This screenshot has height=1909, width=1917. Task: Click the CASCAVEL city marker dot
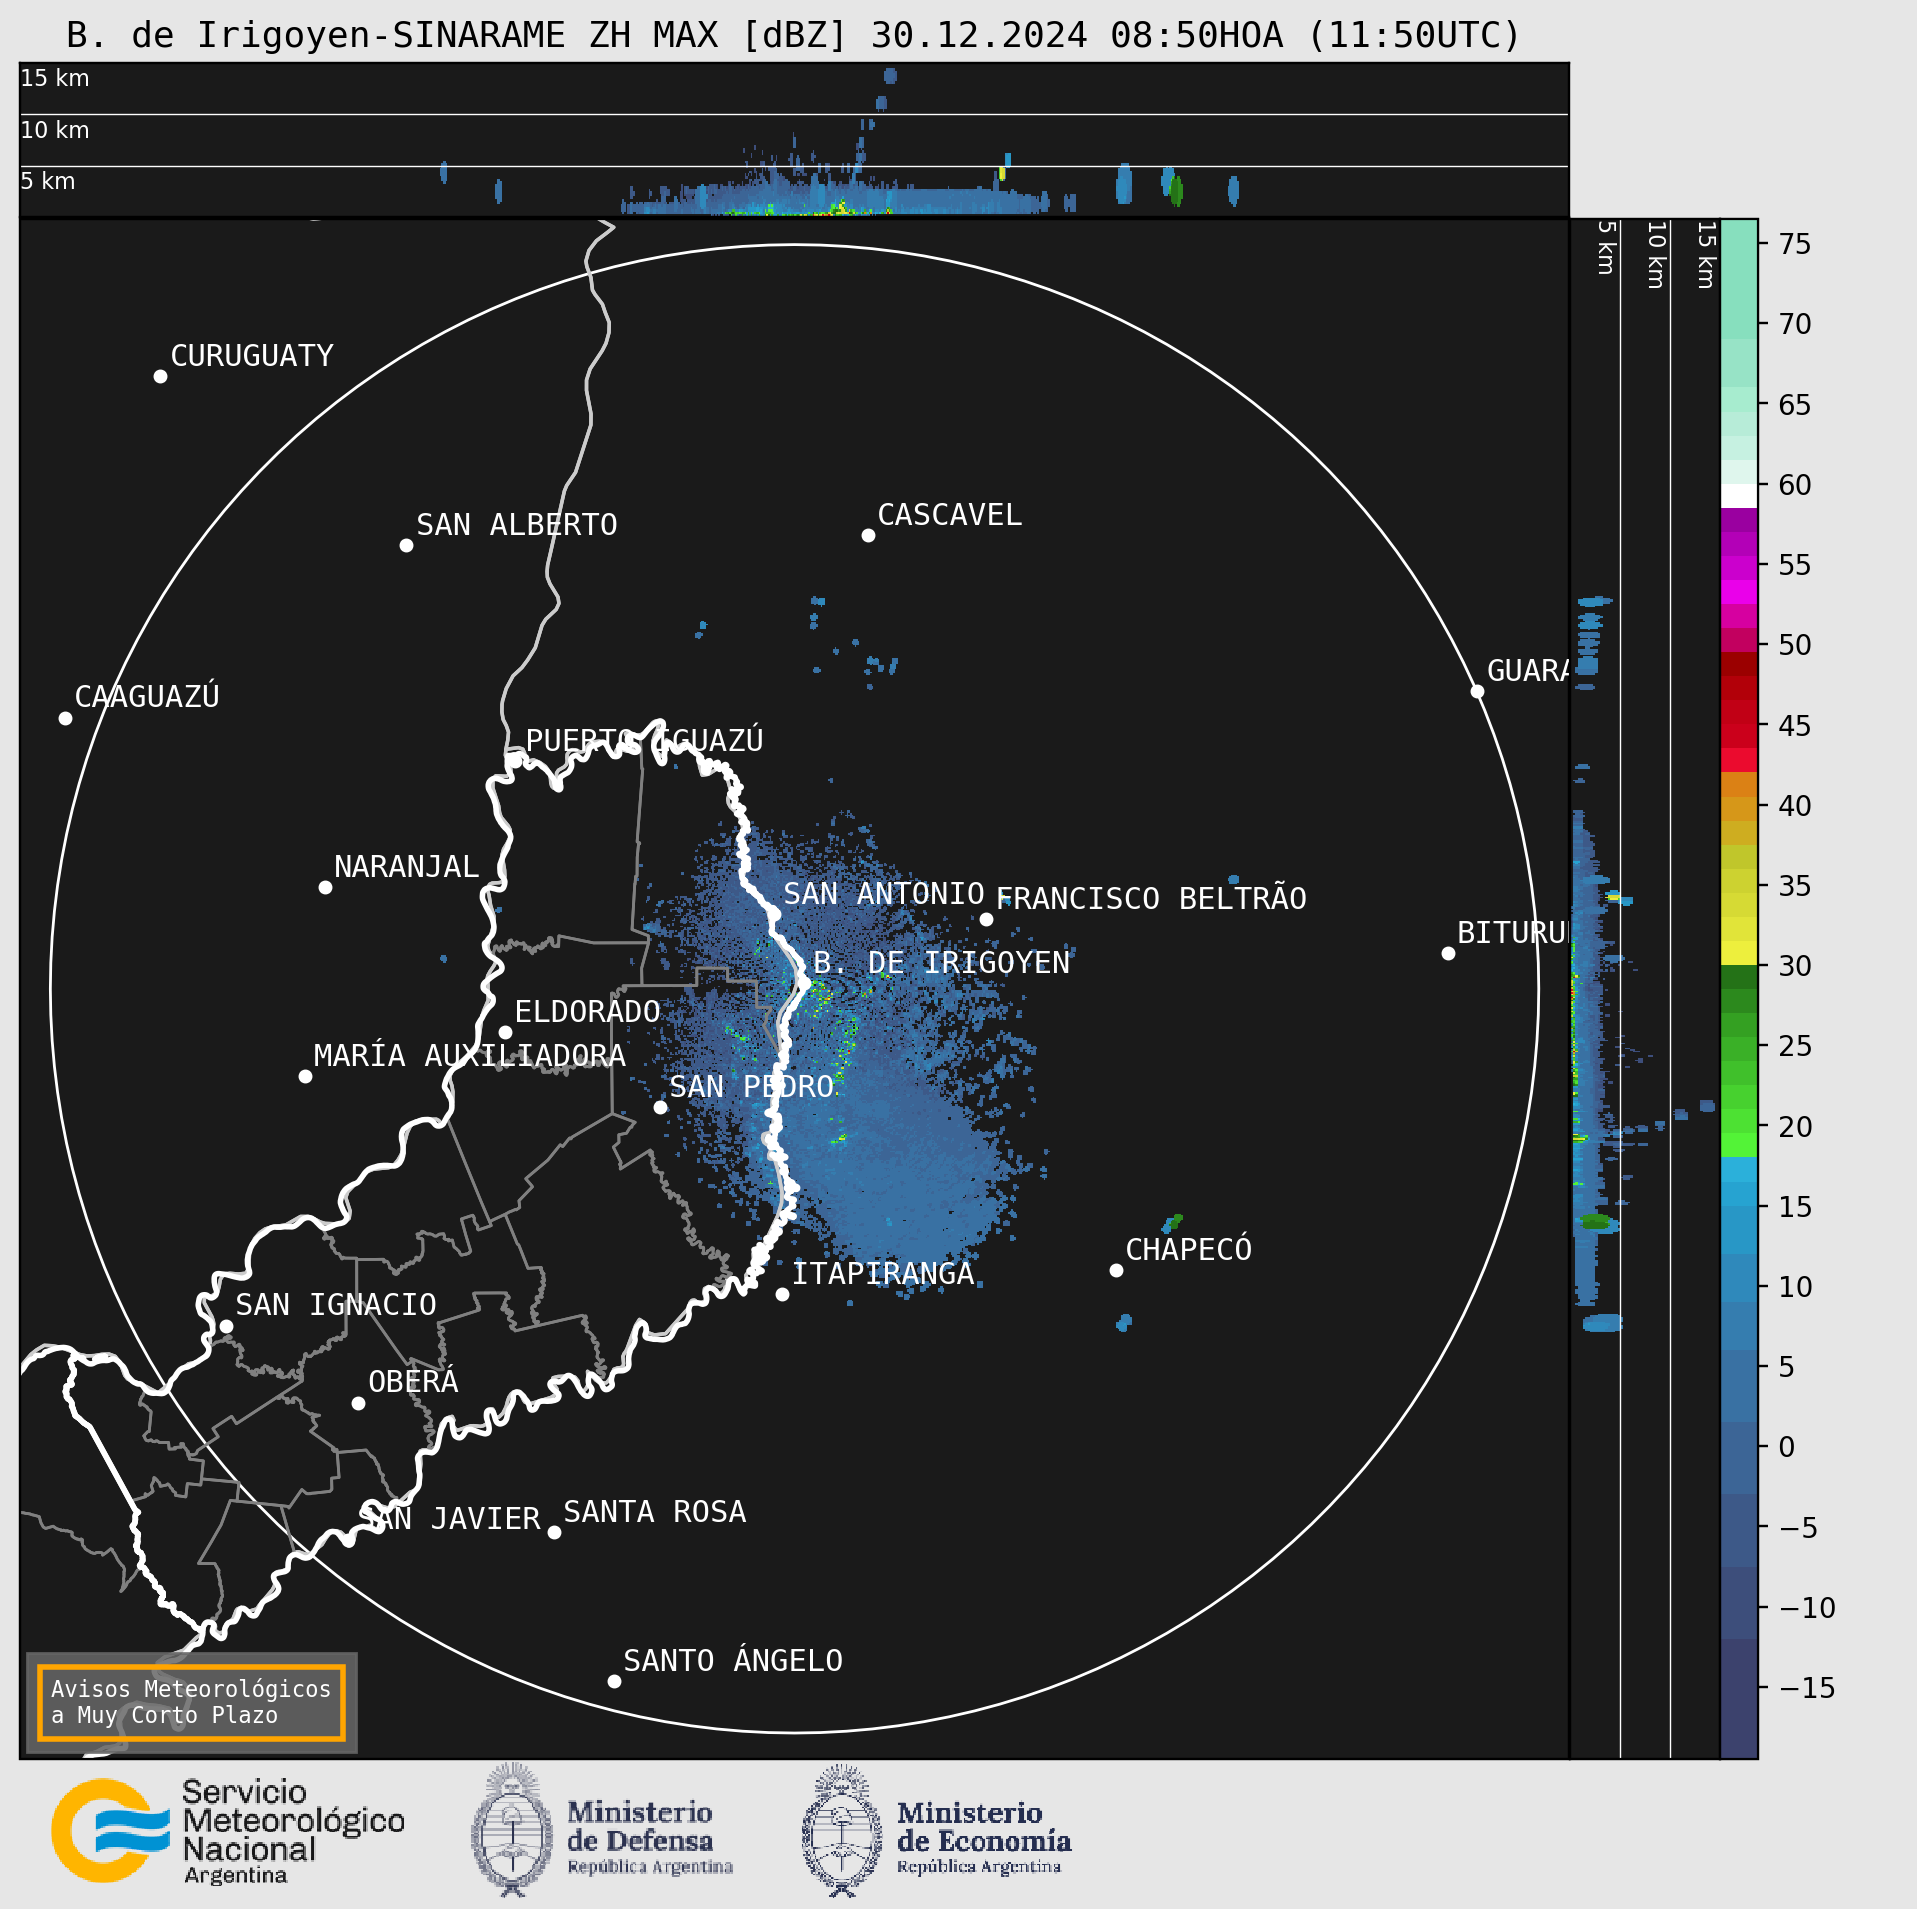pyautogui.click(x=868, y=535)
